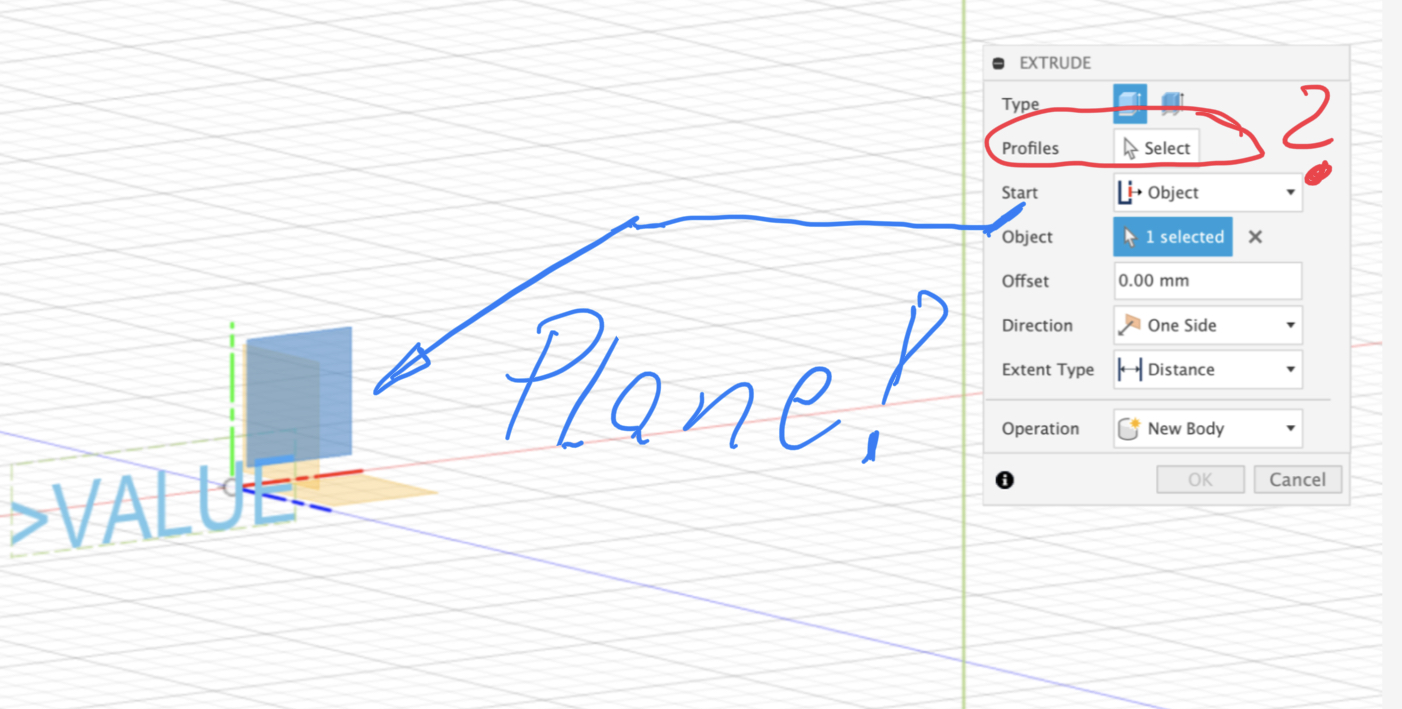The image size is (1402, 709).
Task: Select the solid Extrude type icon
Action: click(1130, 103)
